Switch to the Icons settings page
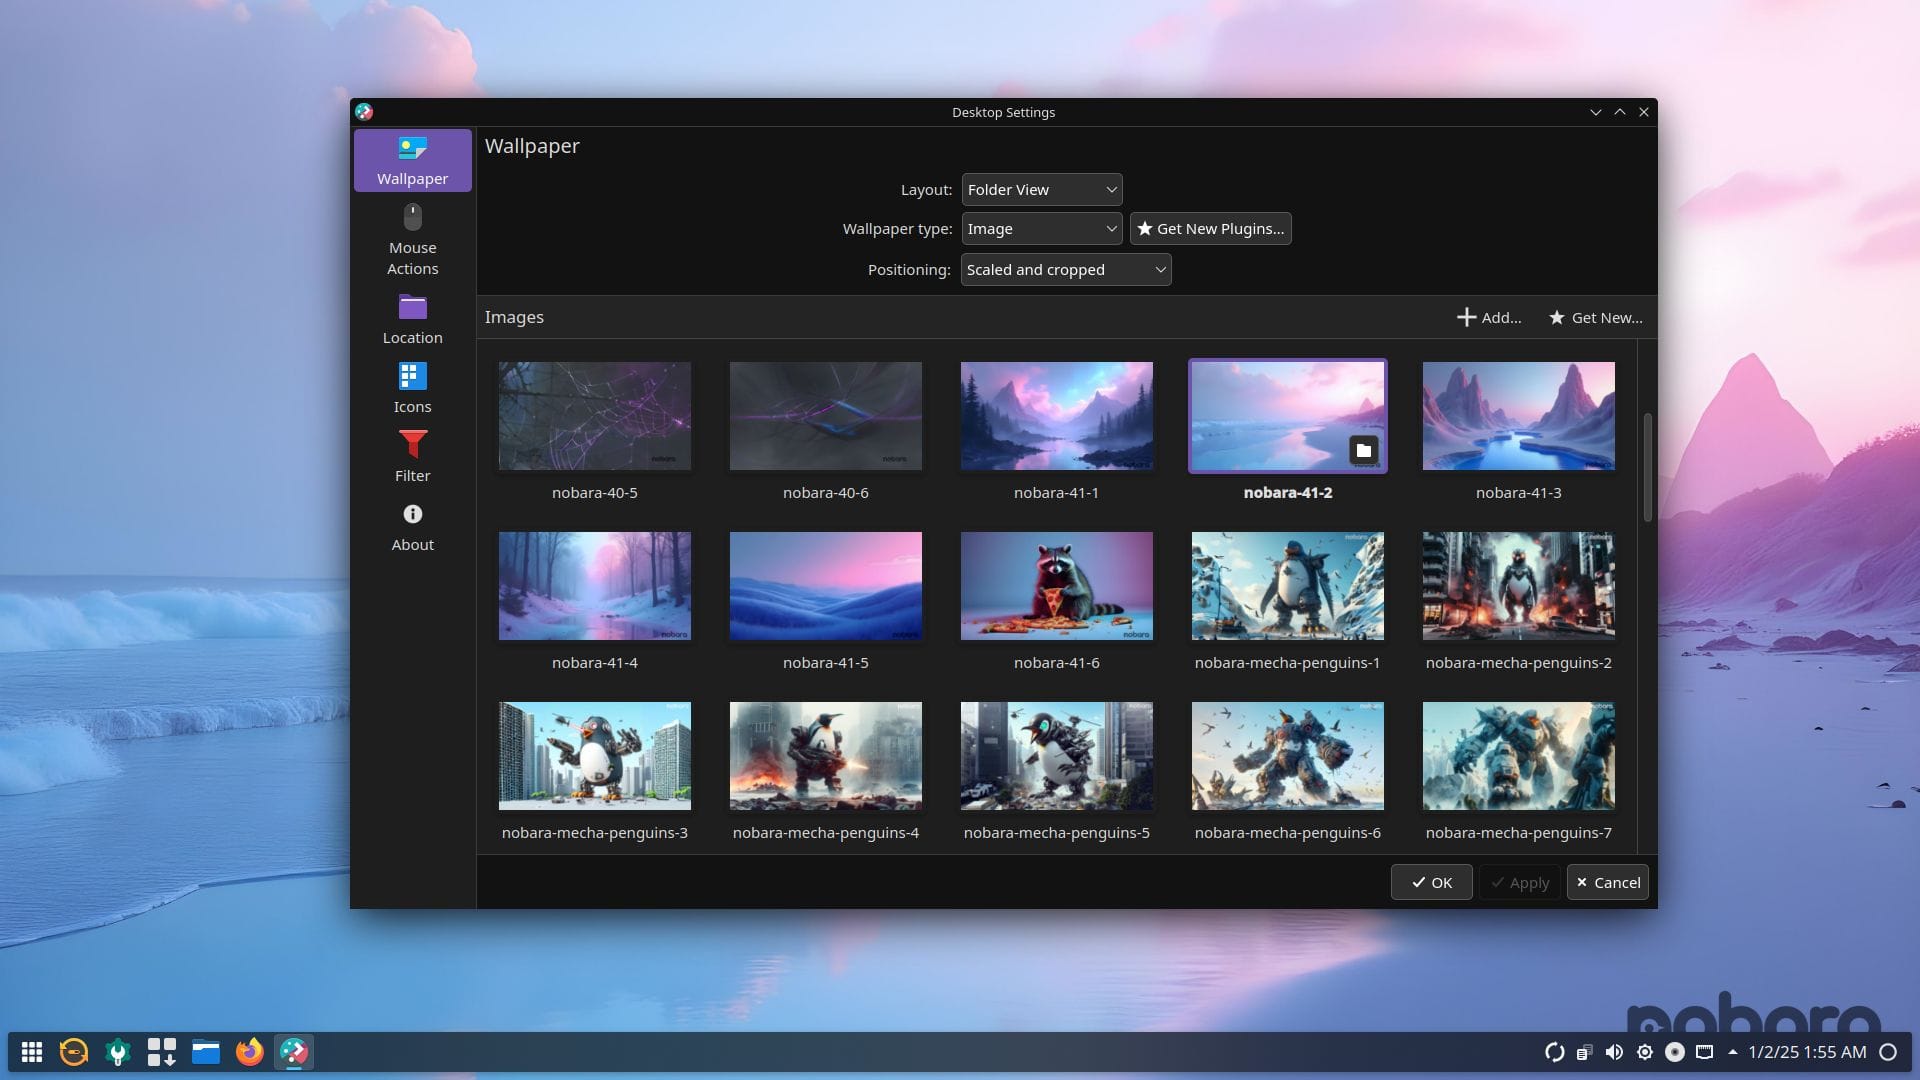Screen dimensions: 1920x1080 coord(412,388)
